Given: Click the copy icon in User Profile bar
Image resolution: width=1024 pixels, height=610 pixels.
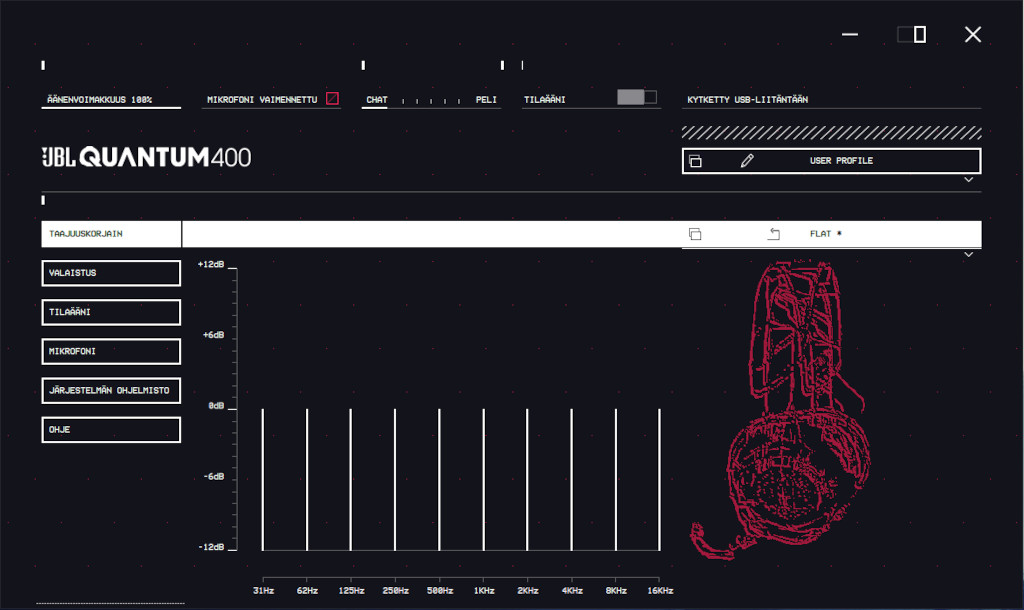Looking at the screenshot, I should 695,161.
